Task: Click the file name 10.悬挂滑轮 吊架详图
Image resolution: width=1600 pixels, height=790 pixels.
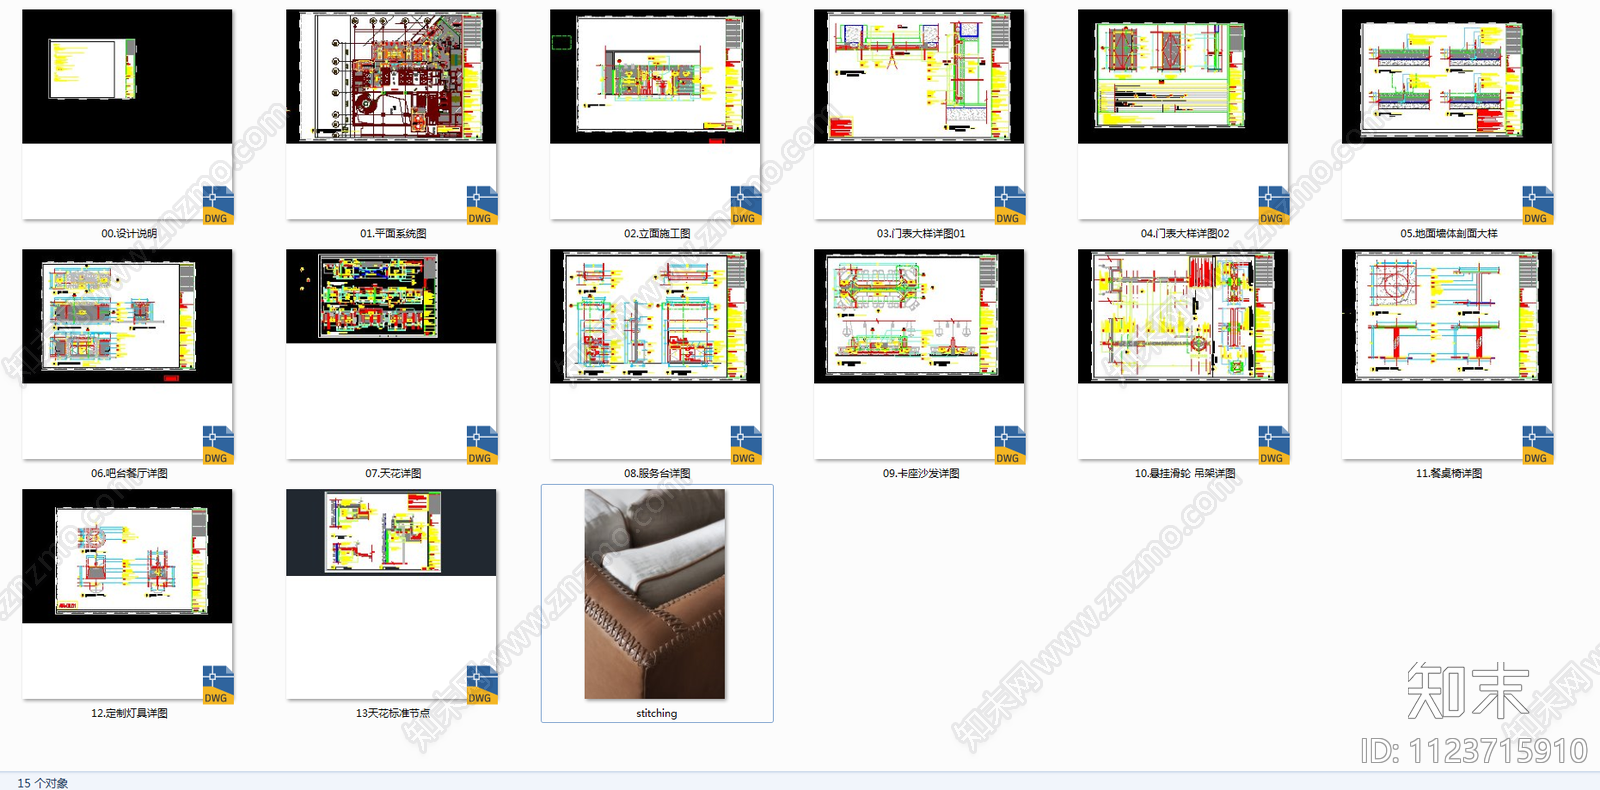Action: tap(1185, 474)
